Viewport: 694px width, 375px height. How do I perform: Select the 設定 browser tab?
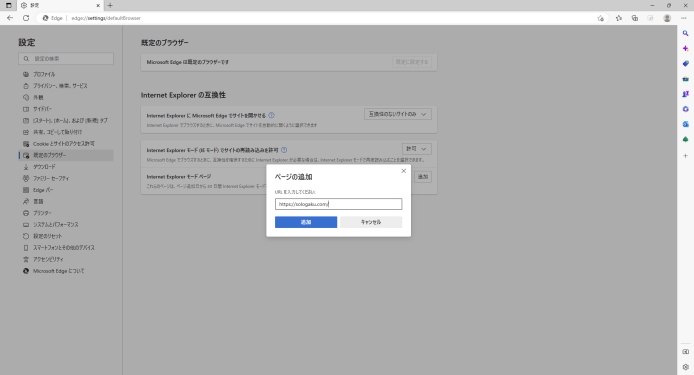[60, 5]
